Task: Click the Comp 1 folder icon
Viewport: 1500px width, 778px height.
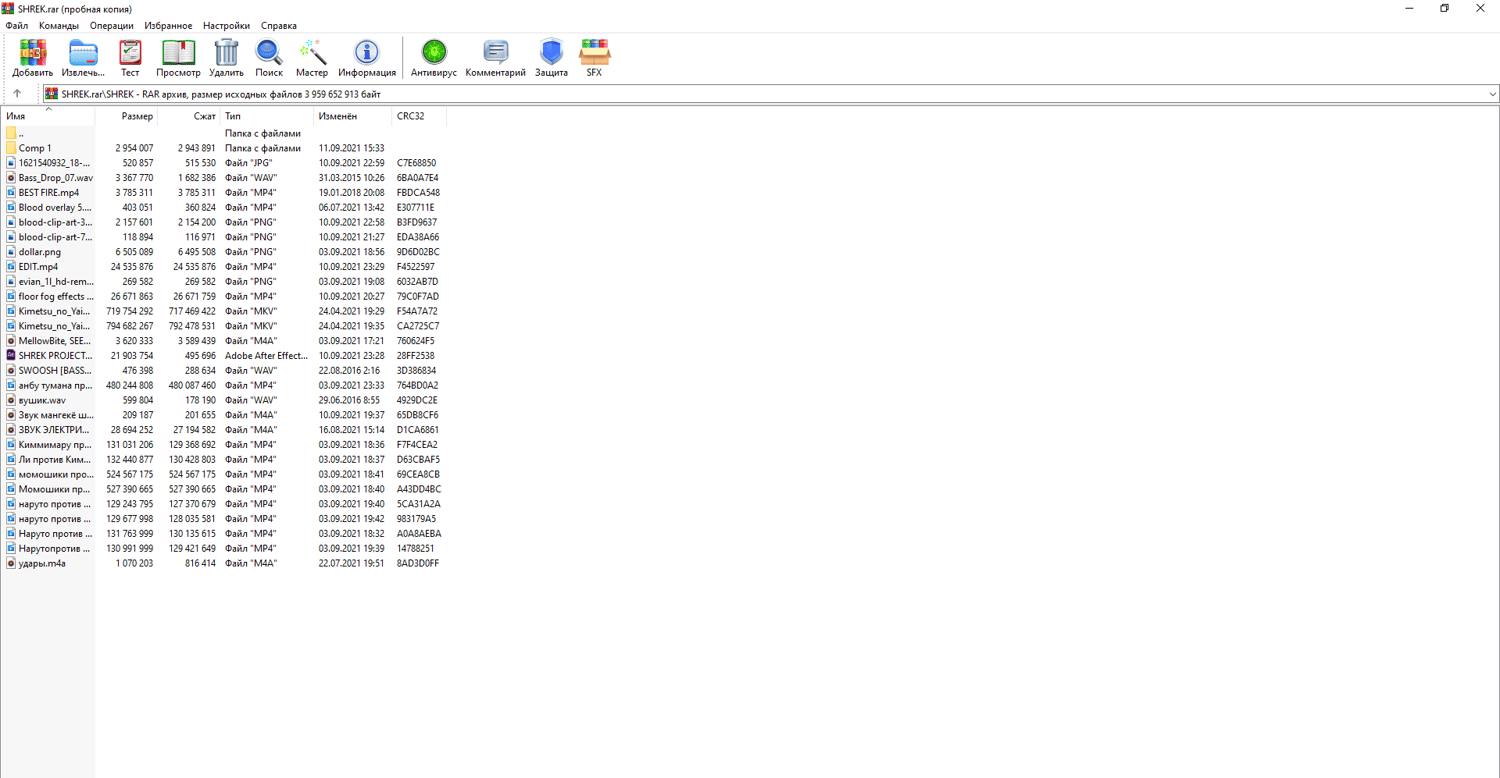Action: pos(11,148)
